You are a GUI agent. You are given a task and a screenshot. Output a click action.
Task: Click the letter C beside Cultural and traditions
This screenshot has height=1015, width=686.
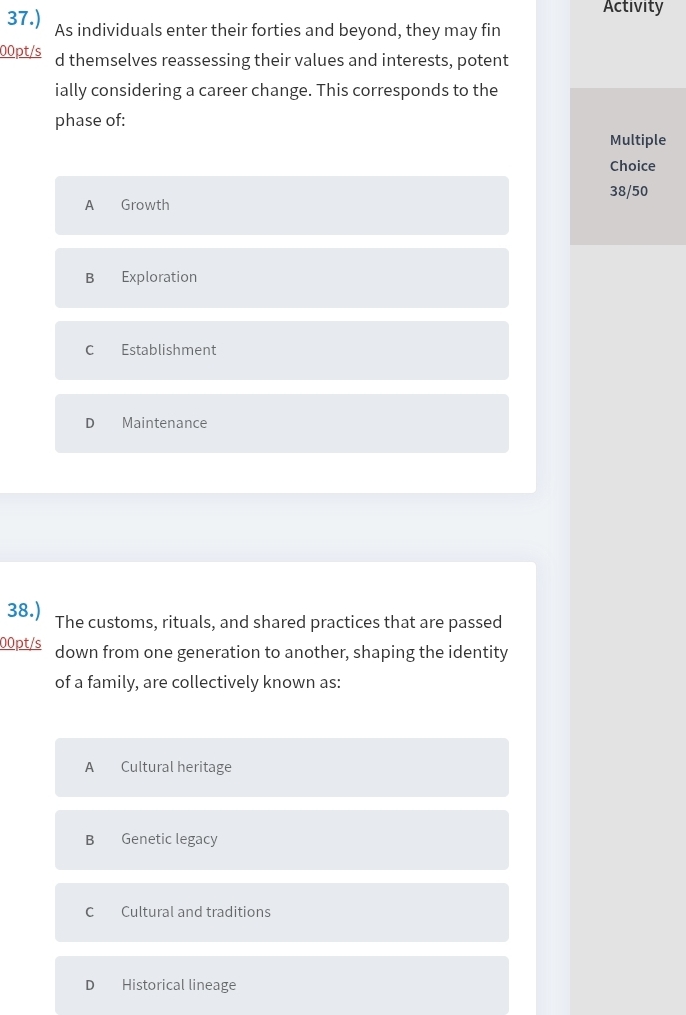coord(89,912)
